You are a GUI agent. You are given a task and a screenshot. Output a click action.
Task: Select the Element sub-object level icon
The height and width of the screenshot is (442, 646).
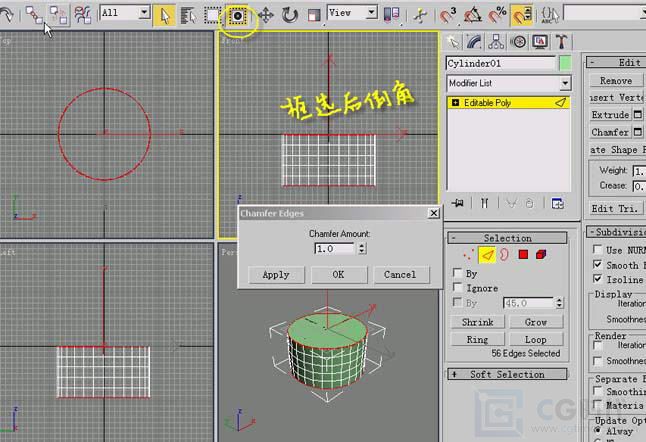(541, 255)
